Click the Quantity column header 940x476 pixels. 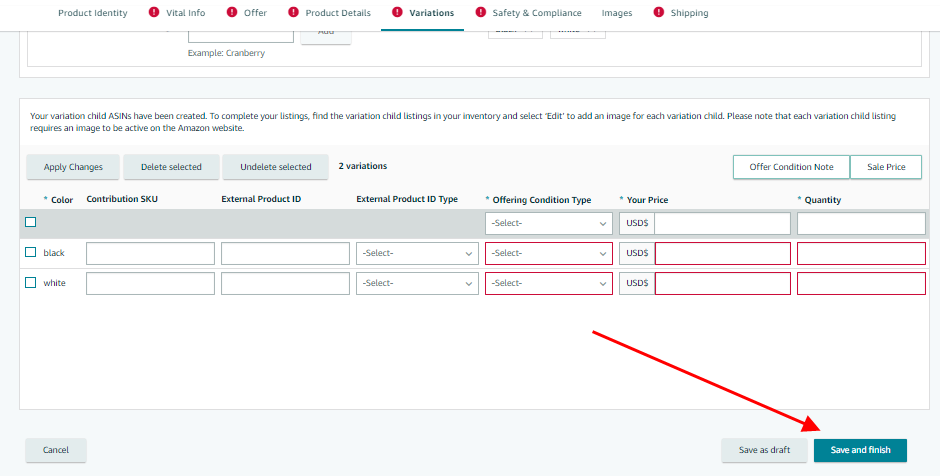[822, 200]
